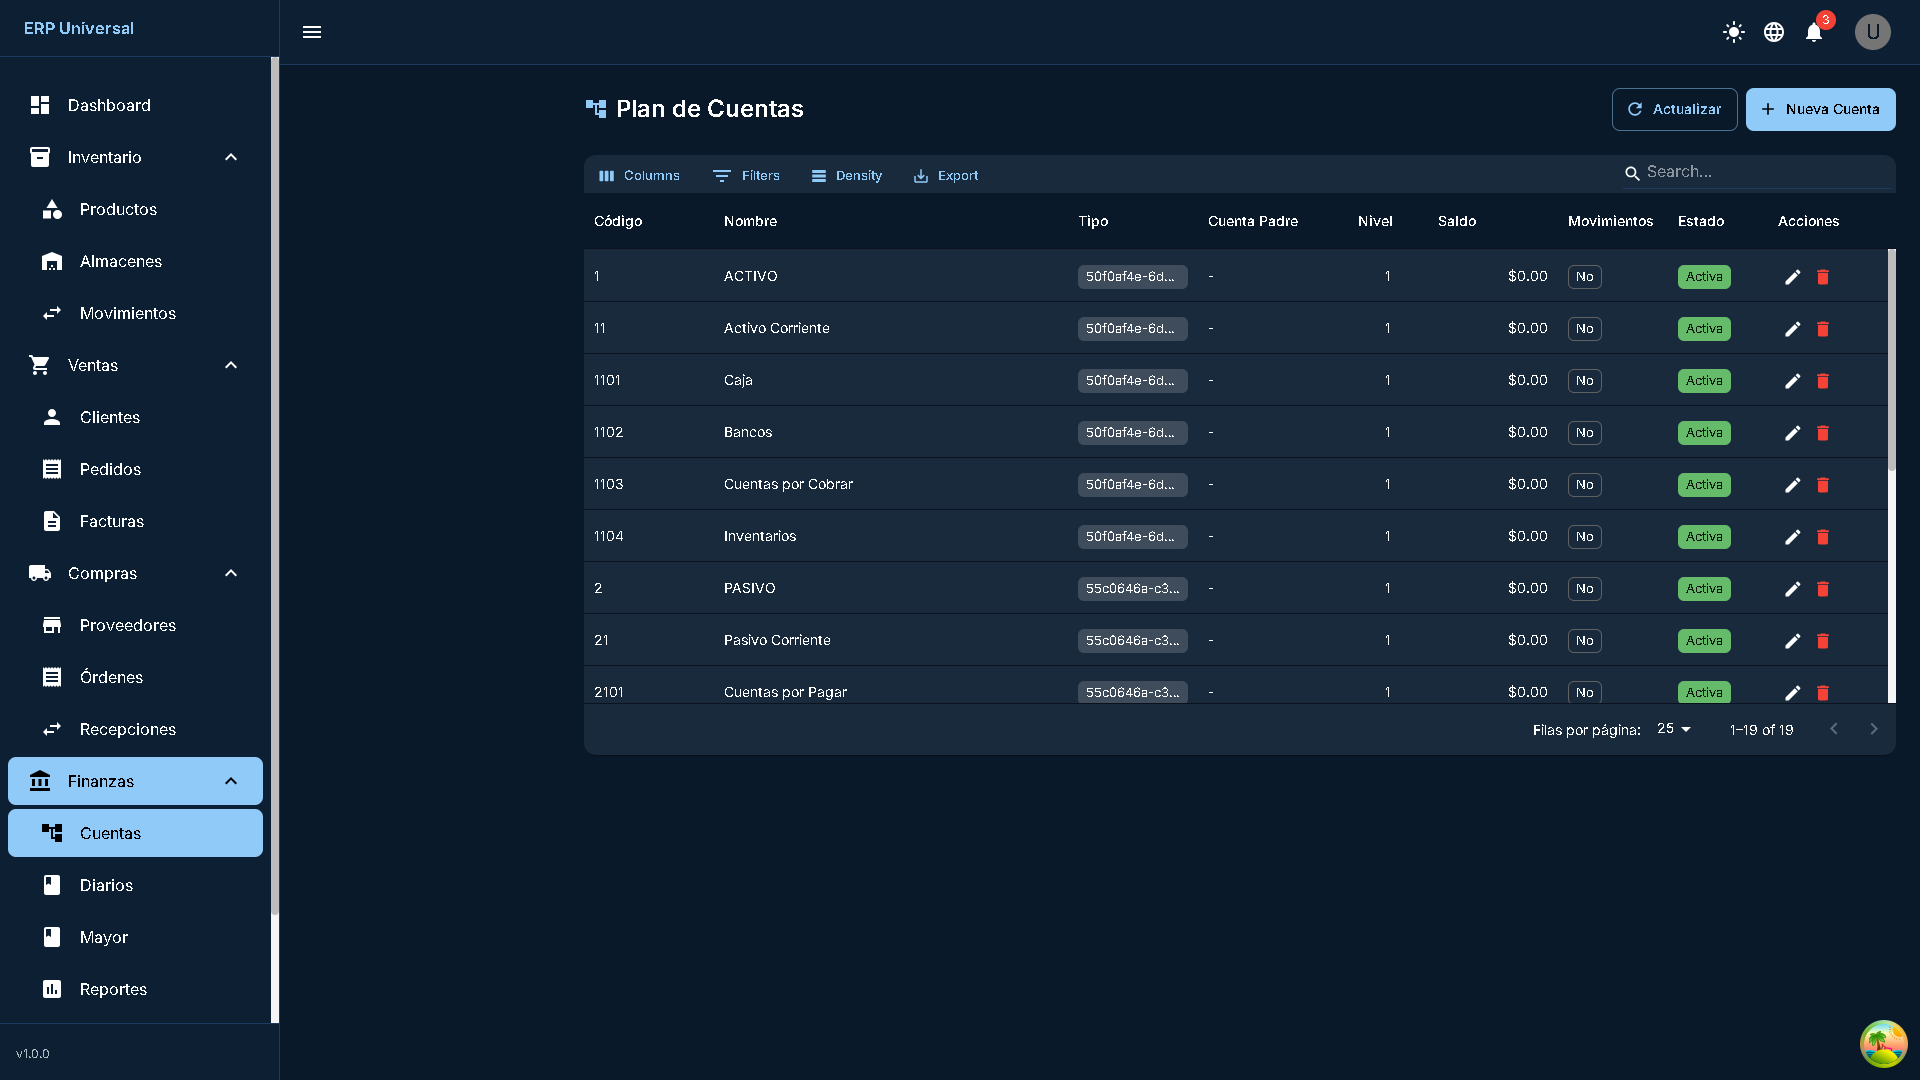This screenshot has height=1080, width=1920.
Task: Open the user avatar menu
Action: tap(1872, 32)
